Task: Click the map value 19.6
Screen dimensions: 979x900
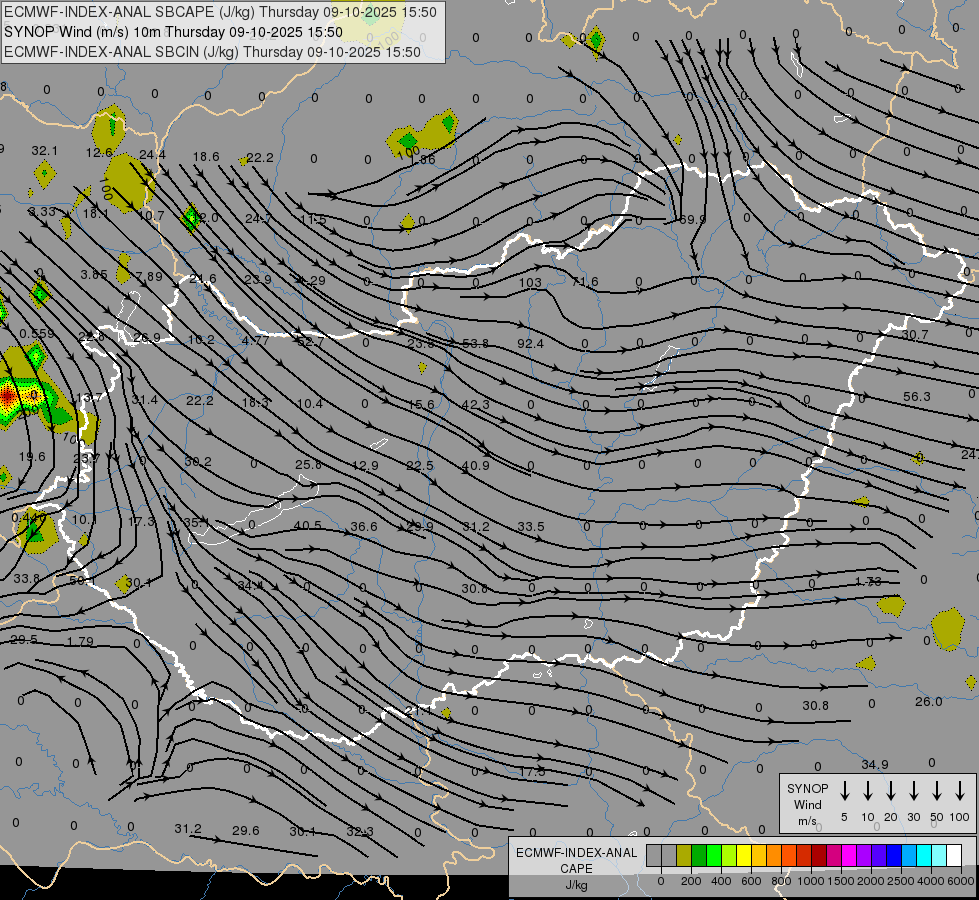Action: point(32,457)
